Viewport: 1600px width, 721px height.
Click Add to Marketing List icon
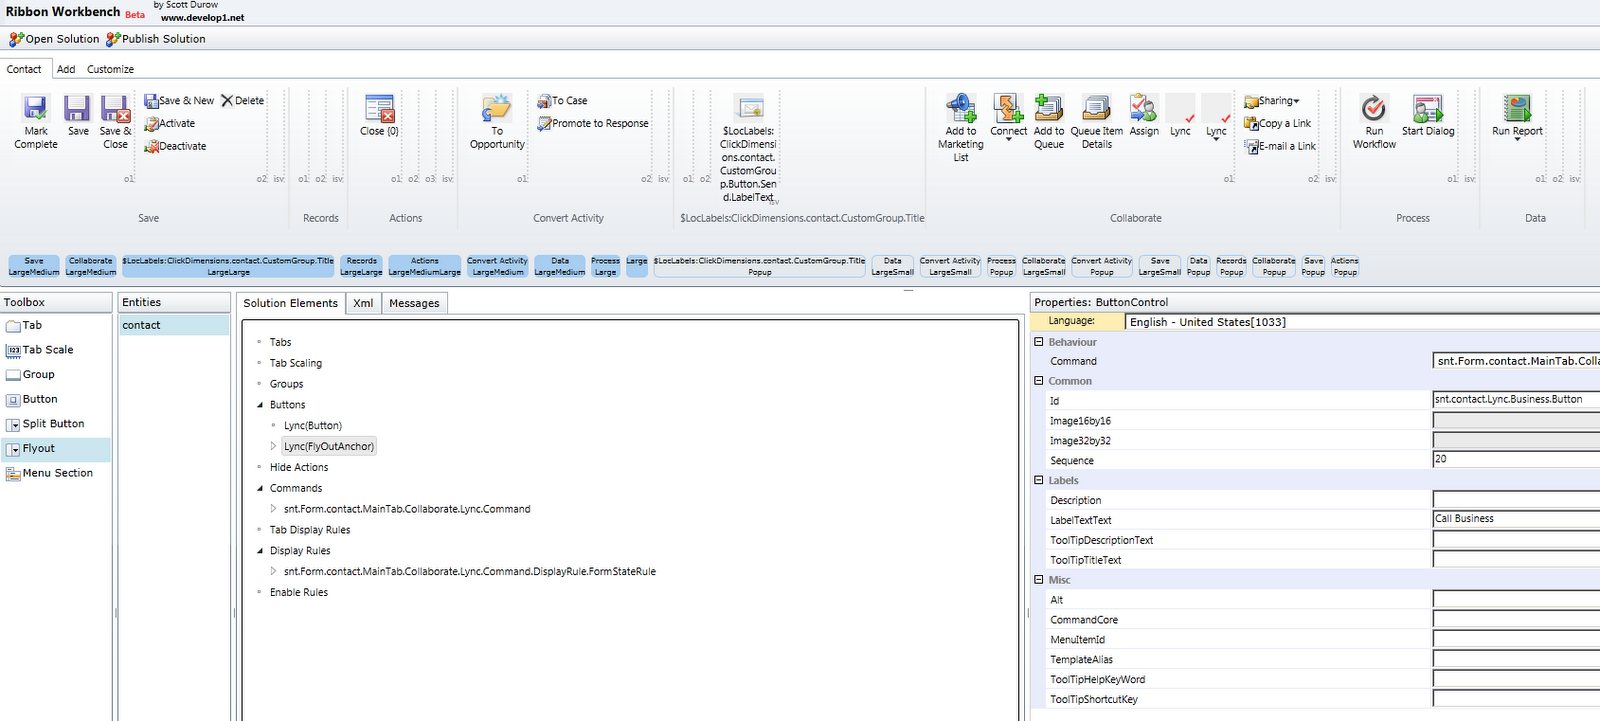pos(961,108)
